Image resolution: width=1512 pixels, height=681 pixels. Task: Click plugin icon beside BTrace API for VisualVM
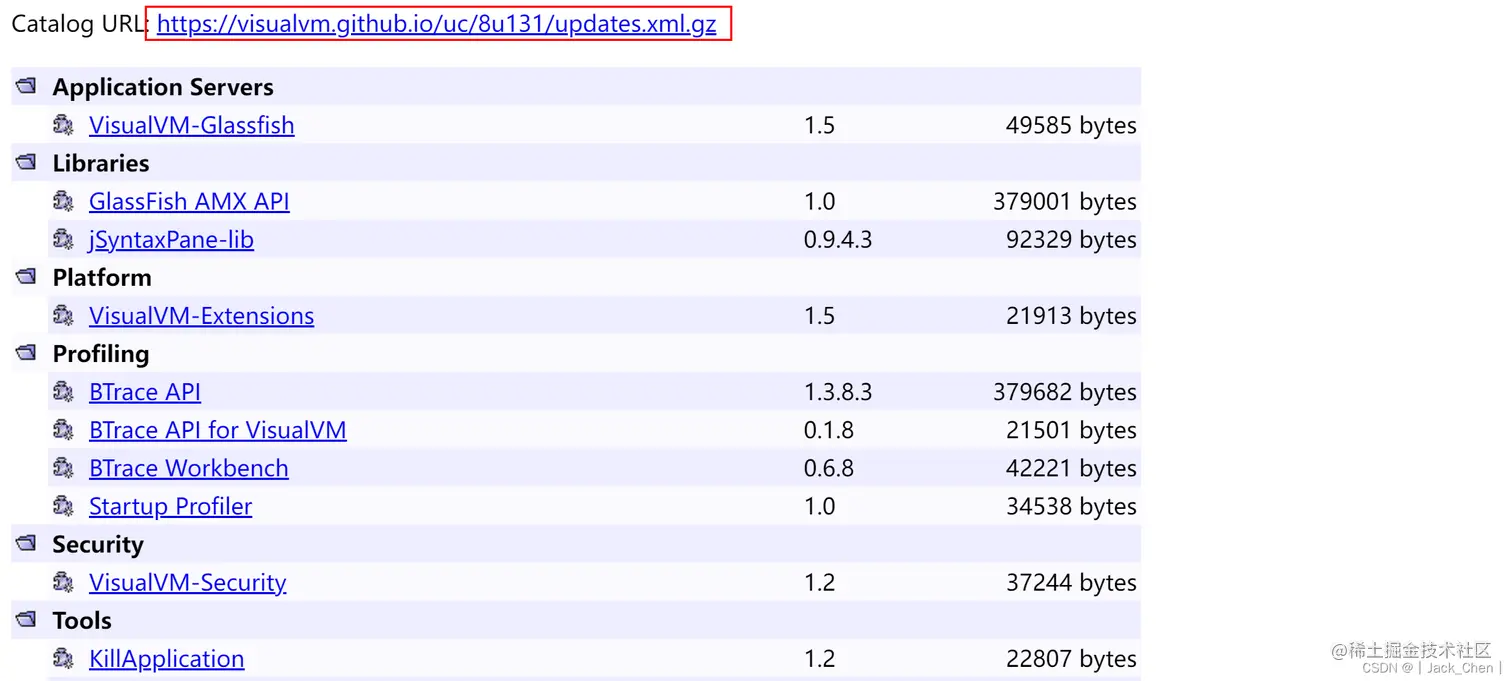click(x=63, y=429)
